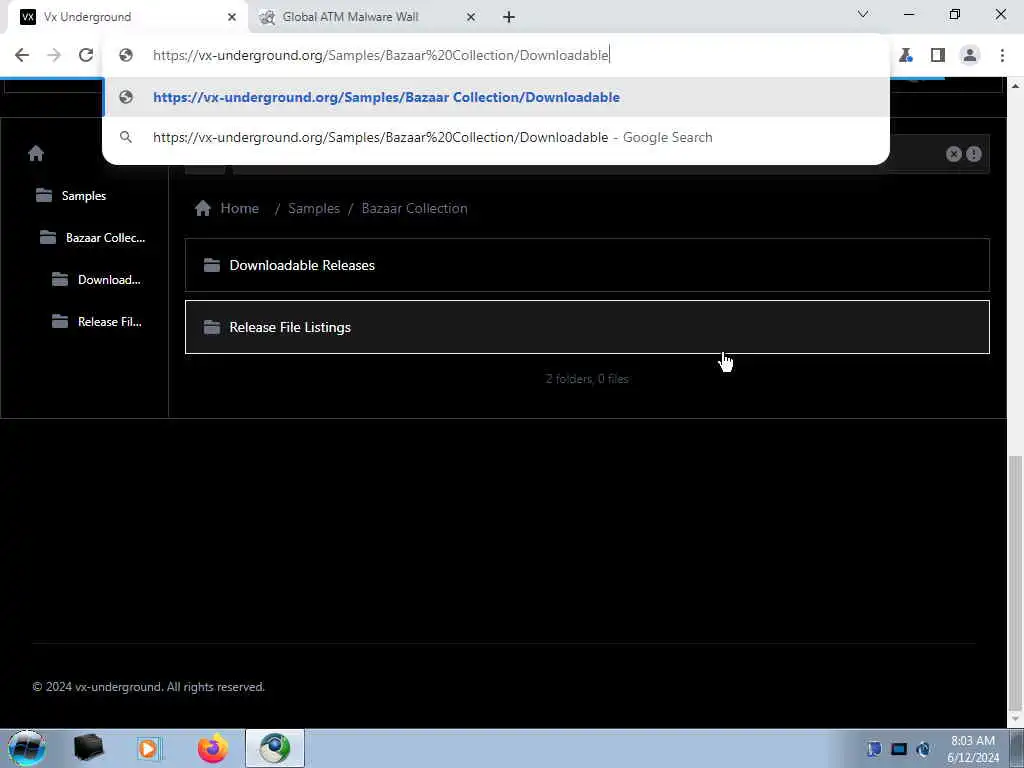The height and width of the screenshot is (768, 1024).
Task: Toggle the browser side panel icon
Action: 938,56
